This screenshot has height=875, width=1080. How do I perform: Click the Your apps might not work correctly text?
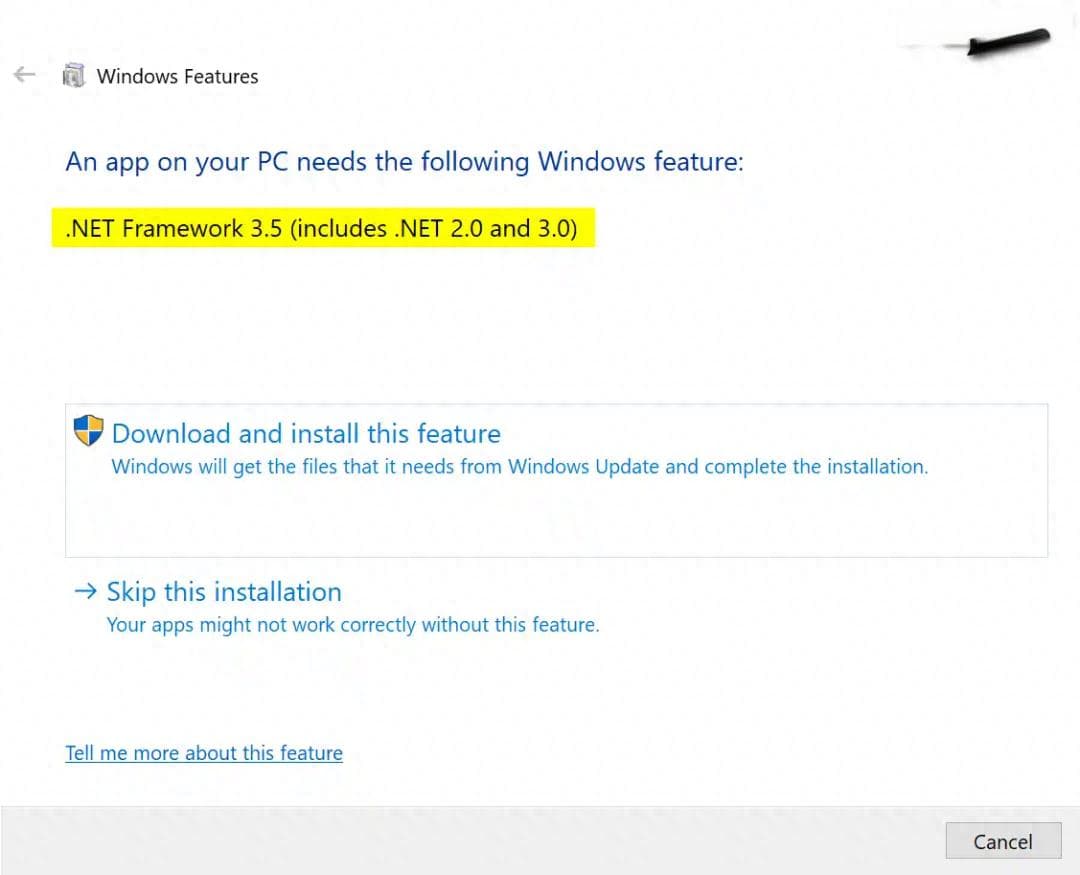point(353,625)
